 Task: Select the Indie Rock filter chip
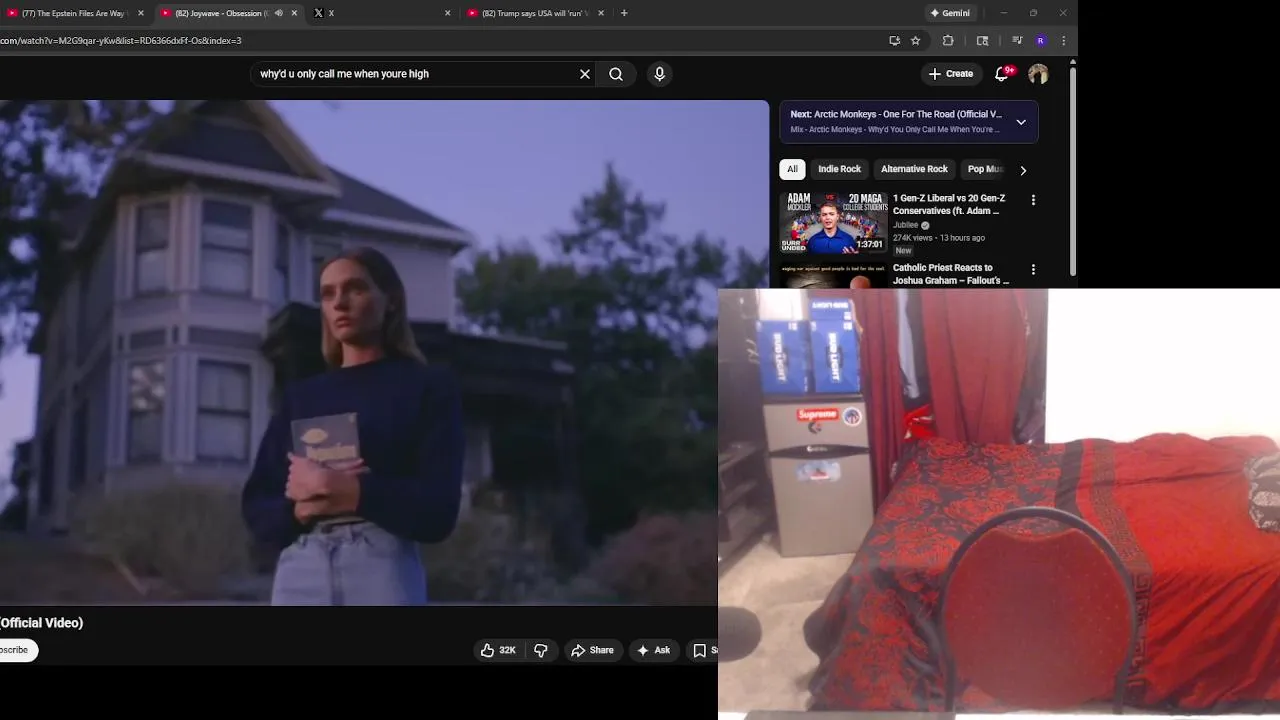839,169
